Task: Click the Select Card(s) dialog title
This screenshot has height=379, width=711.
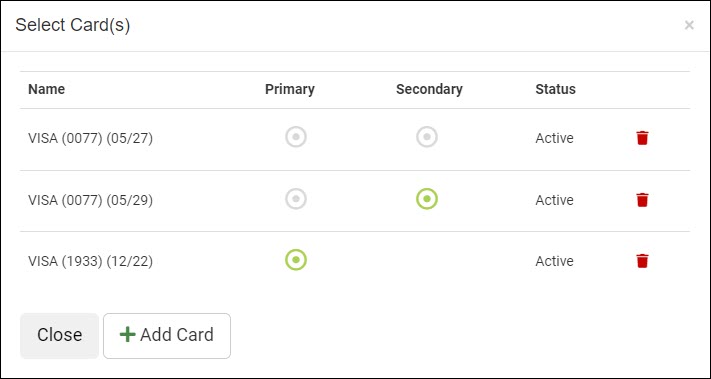Action: [73, 25]
